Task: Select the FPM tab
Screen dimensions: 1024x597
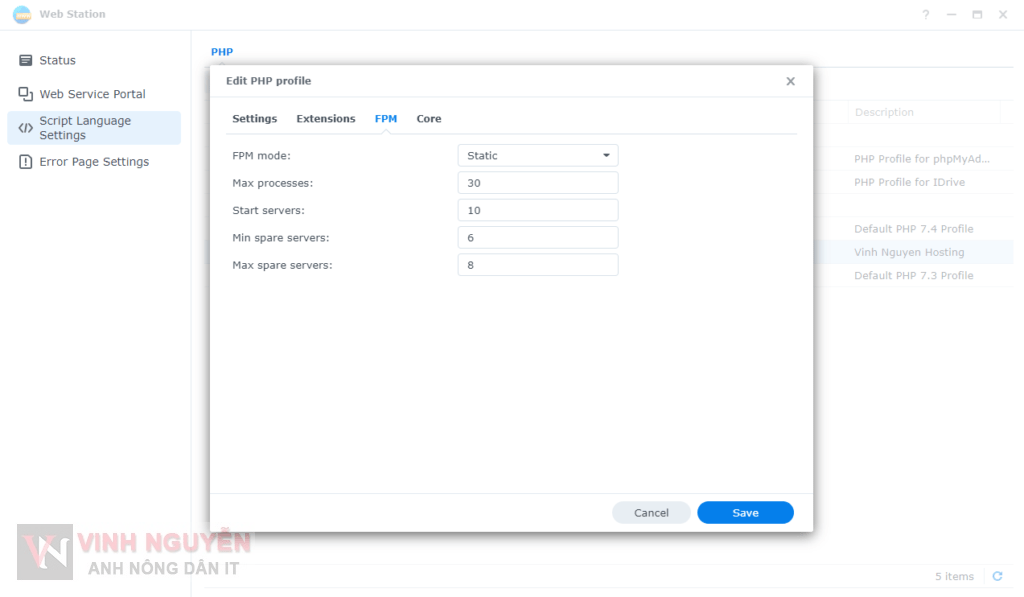Action: [x=386, y=119]
